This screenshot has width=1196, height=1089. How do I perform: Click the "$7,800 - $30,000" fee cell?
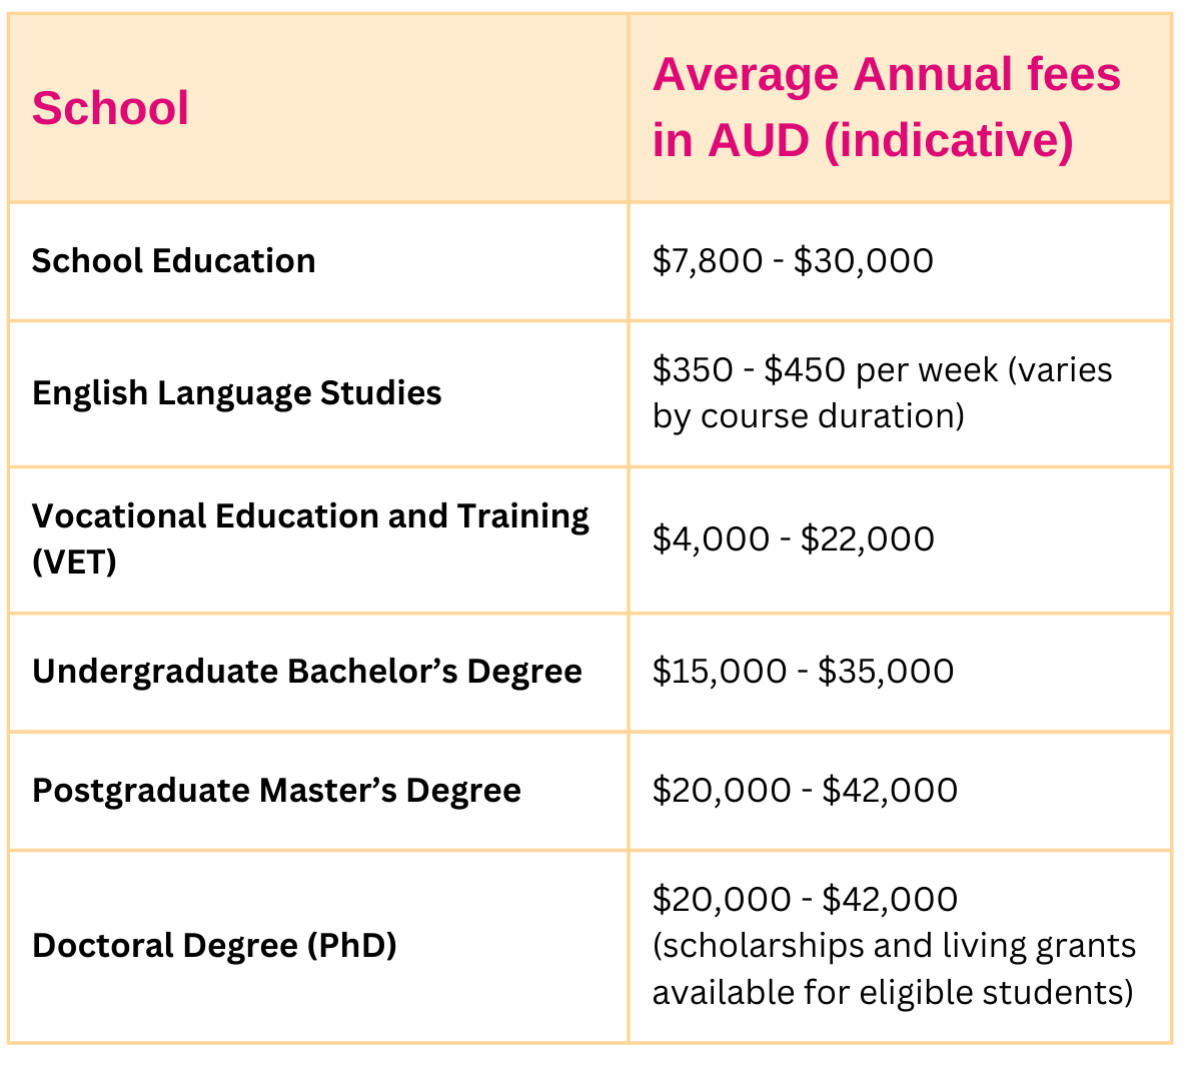pos(792,261)
